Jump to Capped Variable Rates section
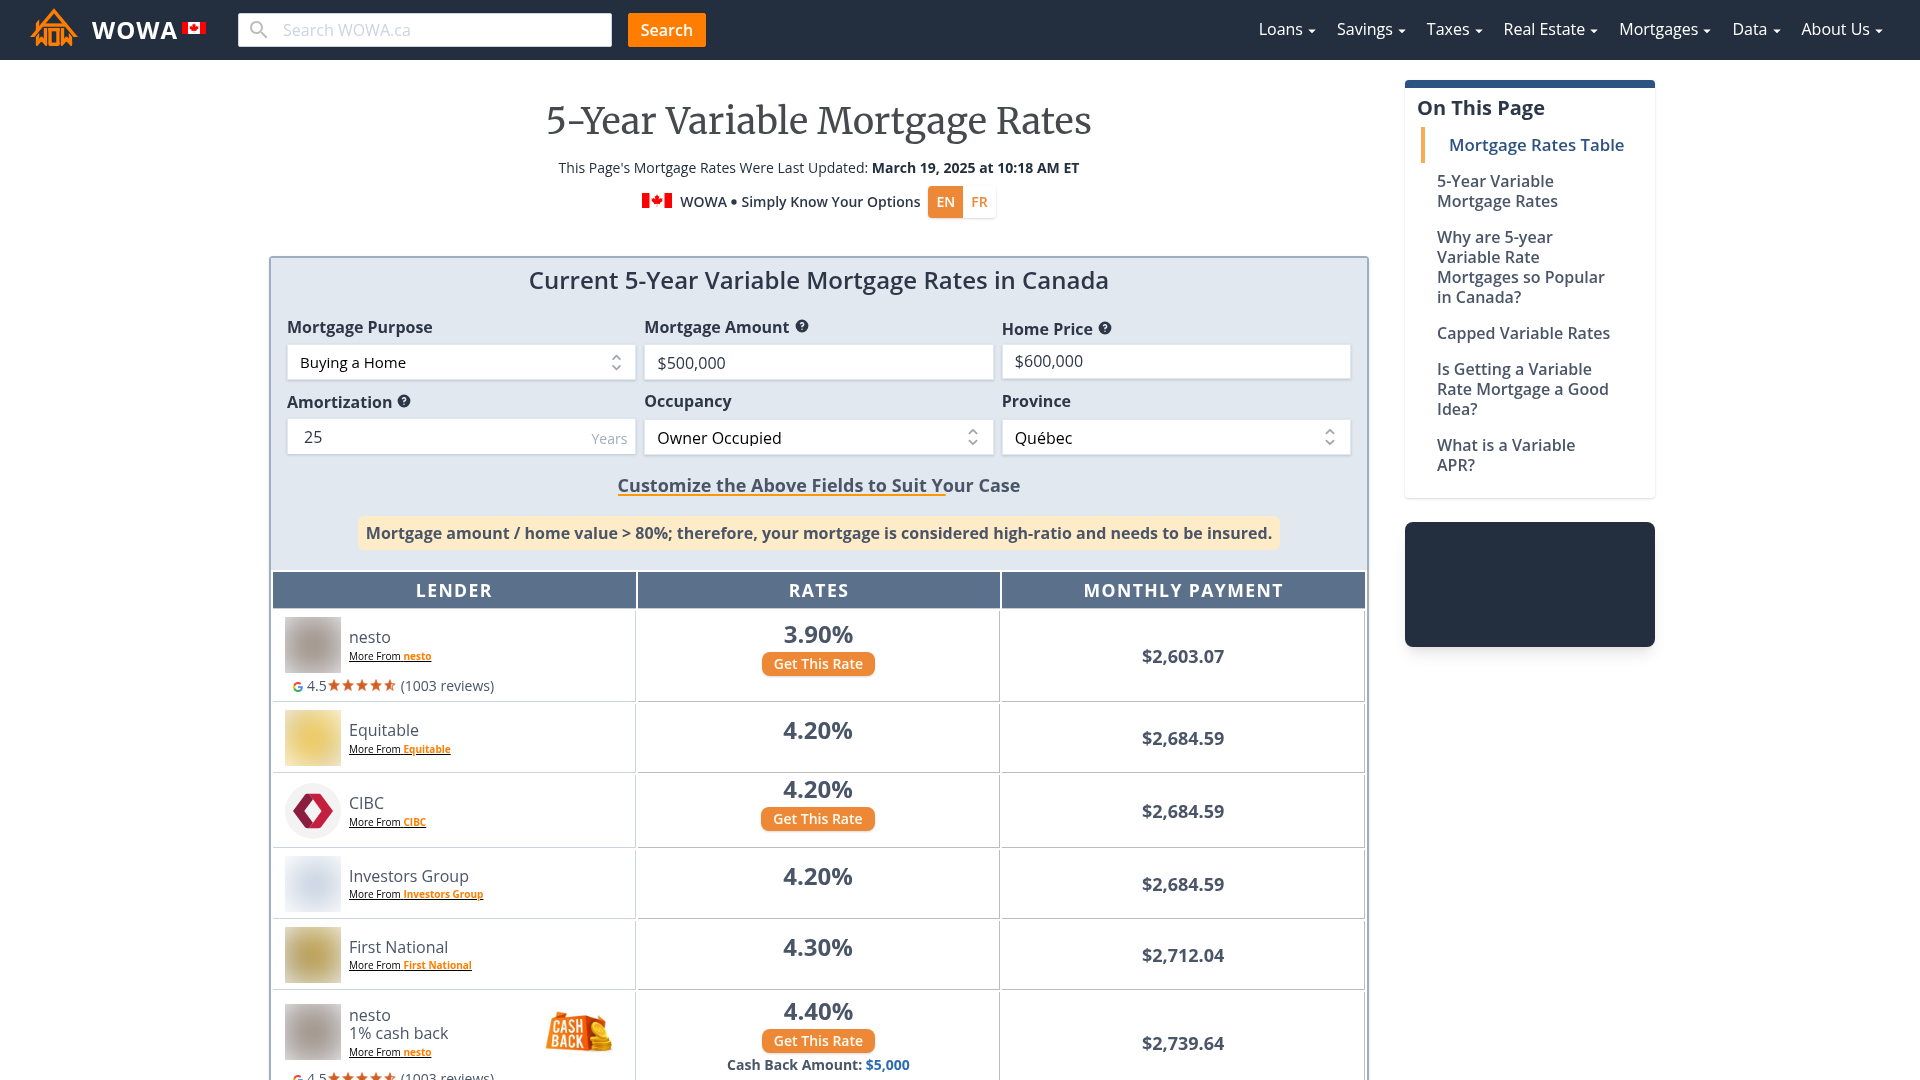Image resolution: width=1920 pixels, height=1080 pixels. coord(1523,333)
